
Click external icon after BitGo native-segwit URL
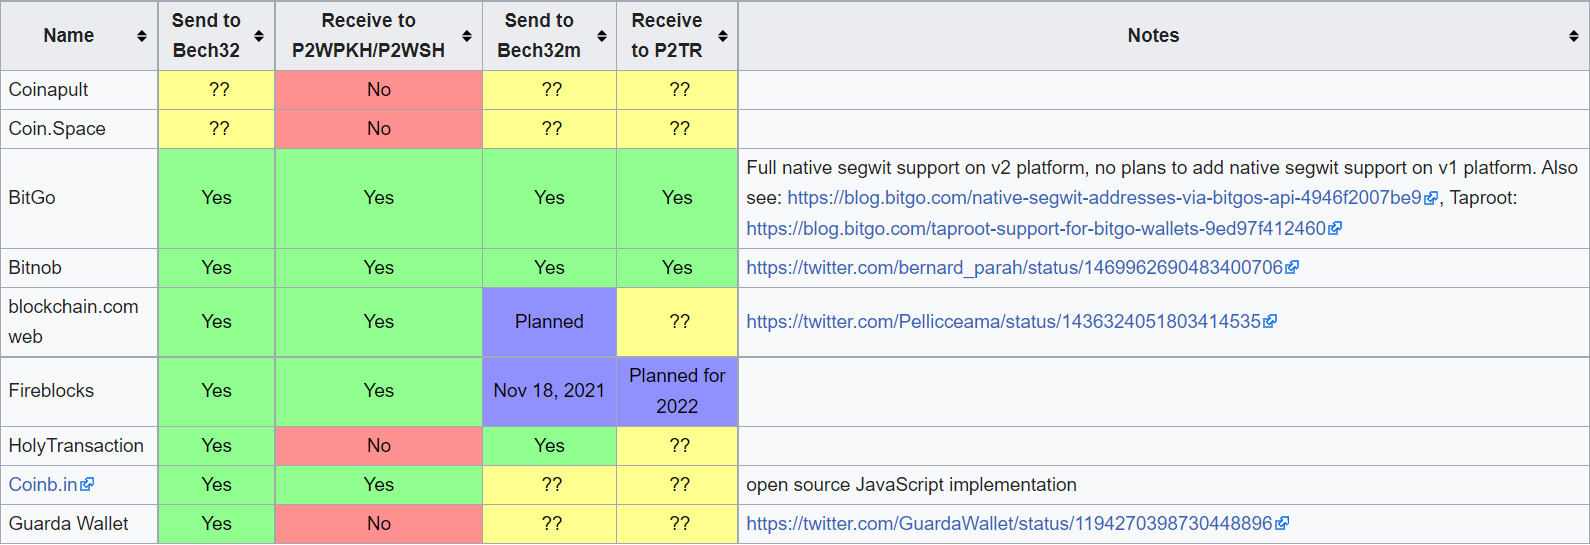point(1431,198)
